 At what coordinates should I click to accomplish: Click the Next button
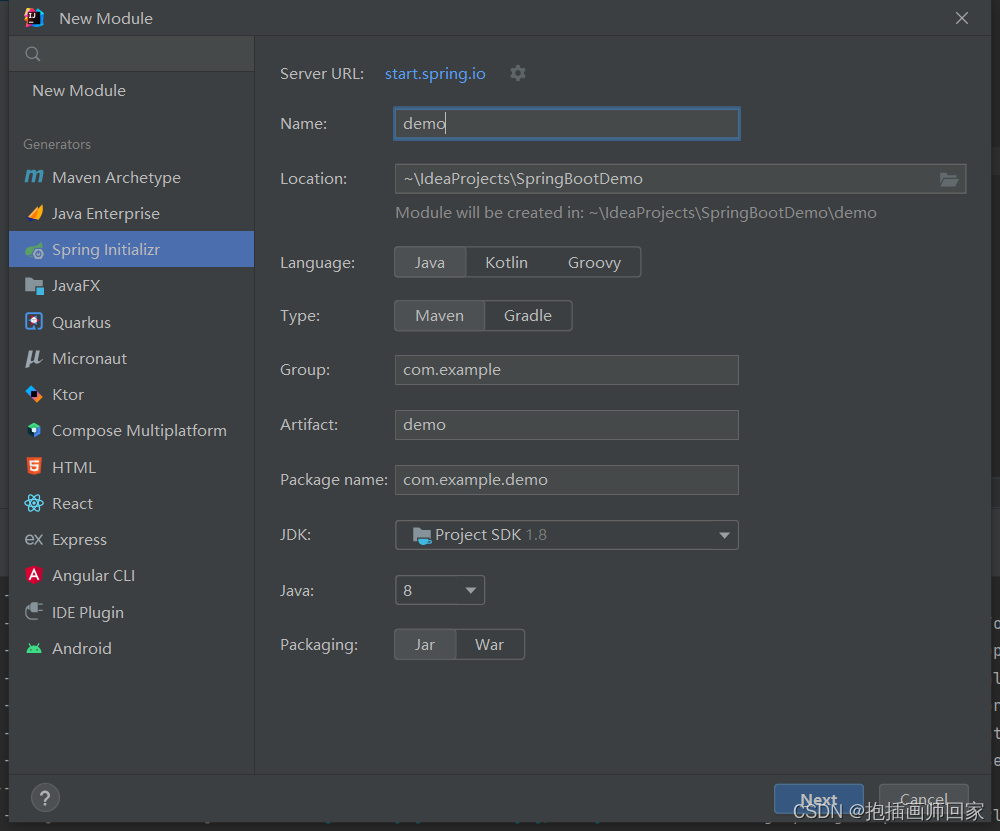(x=819, y=799)
